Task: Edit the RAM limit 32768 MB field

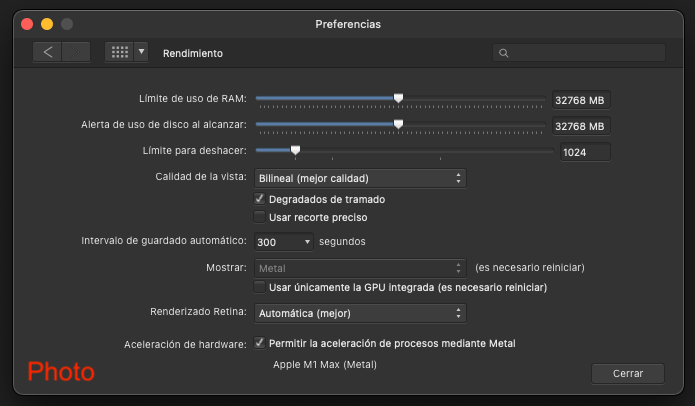Action: tap(581, 100)
